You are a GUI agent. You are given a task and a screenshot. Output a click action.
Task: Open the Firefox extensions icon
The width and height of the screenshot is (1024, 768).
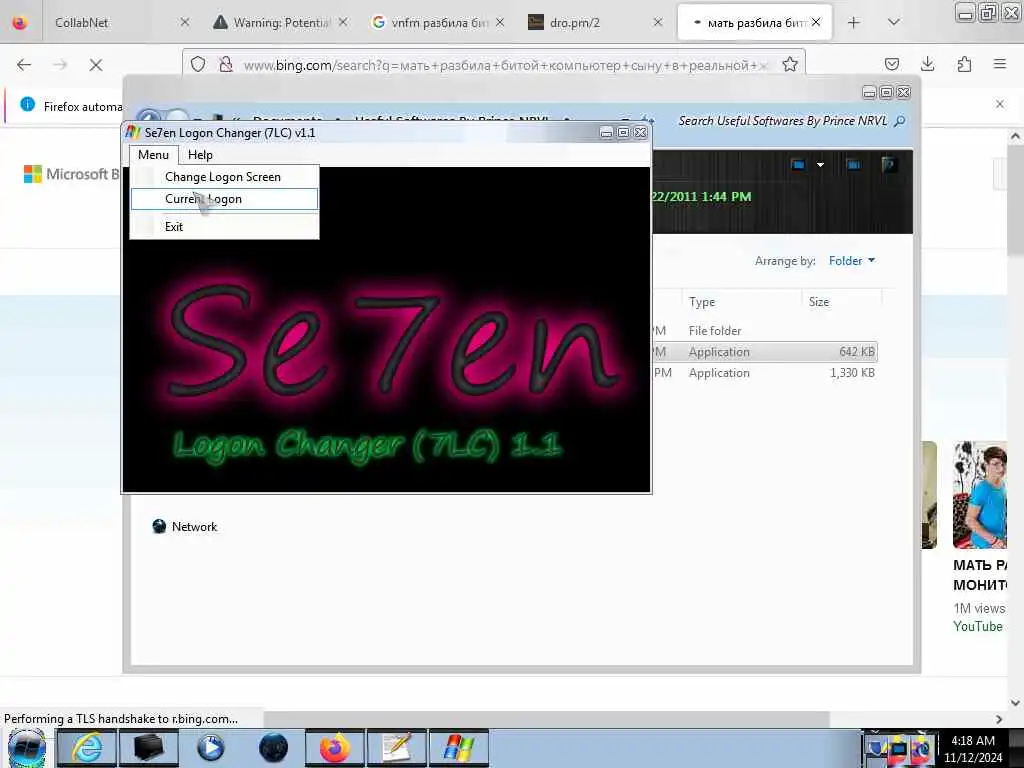coord(964,64)
